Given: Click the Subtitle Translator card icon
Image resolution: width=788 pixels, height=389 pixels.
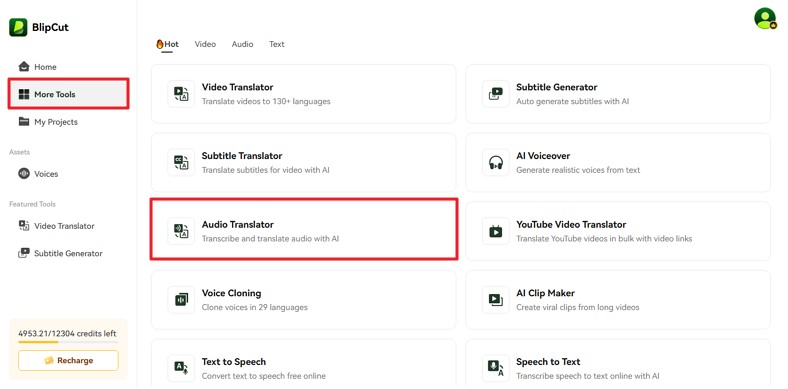Looking at the screenshot, I should [x=181, y=162].
